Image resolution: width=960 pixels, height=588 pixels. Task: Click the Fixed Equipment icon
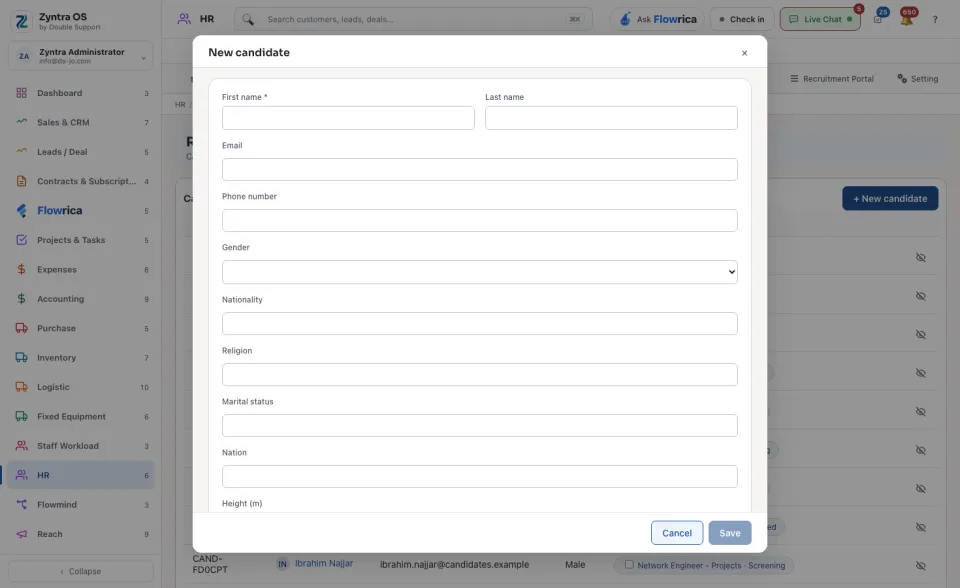tap(21, 416)
